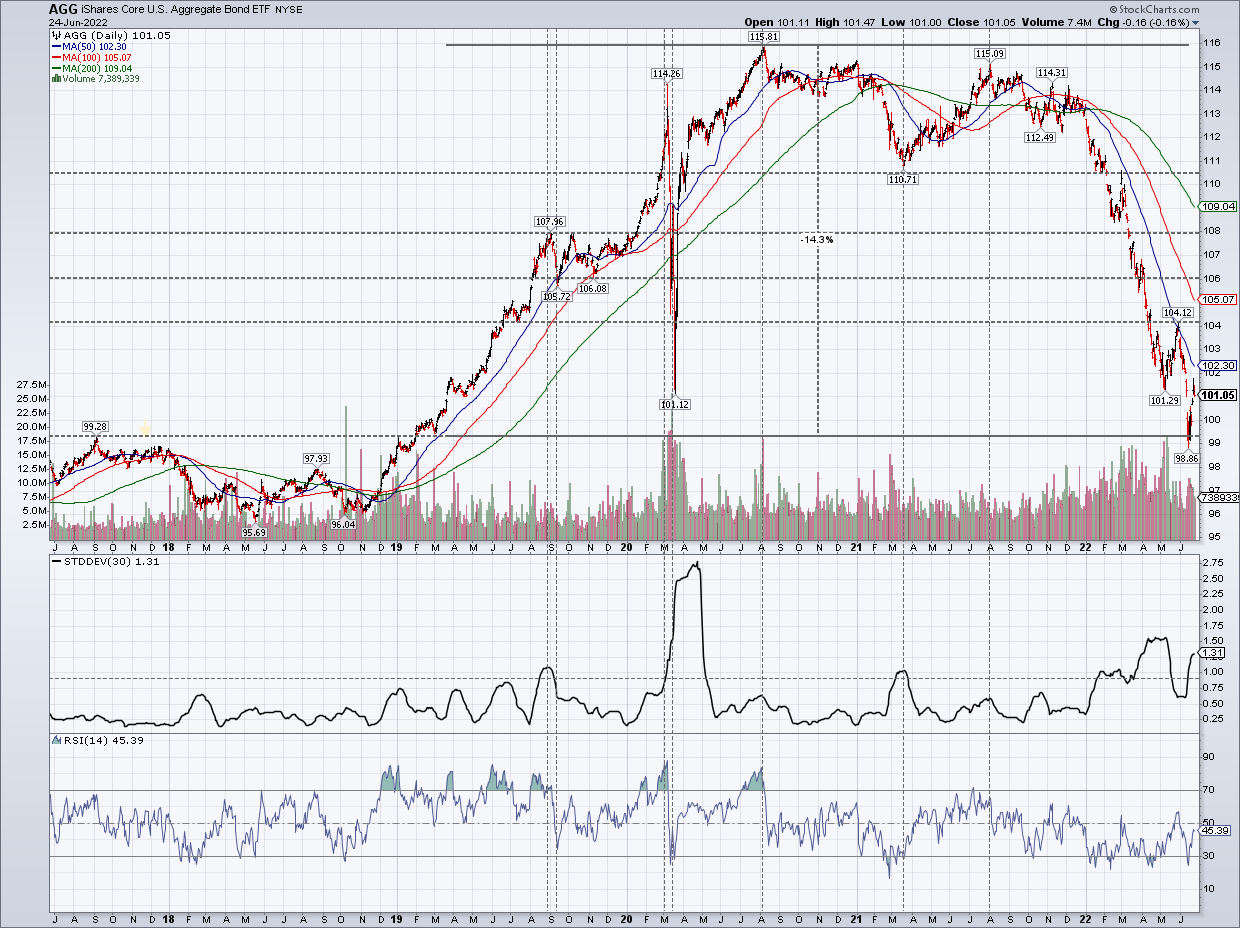
Task: Click the 99.28 price annotation
Action: point(96,428)
